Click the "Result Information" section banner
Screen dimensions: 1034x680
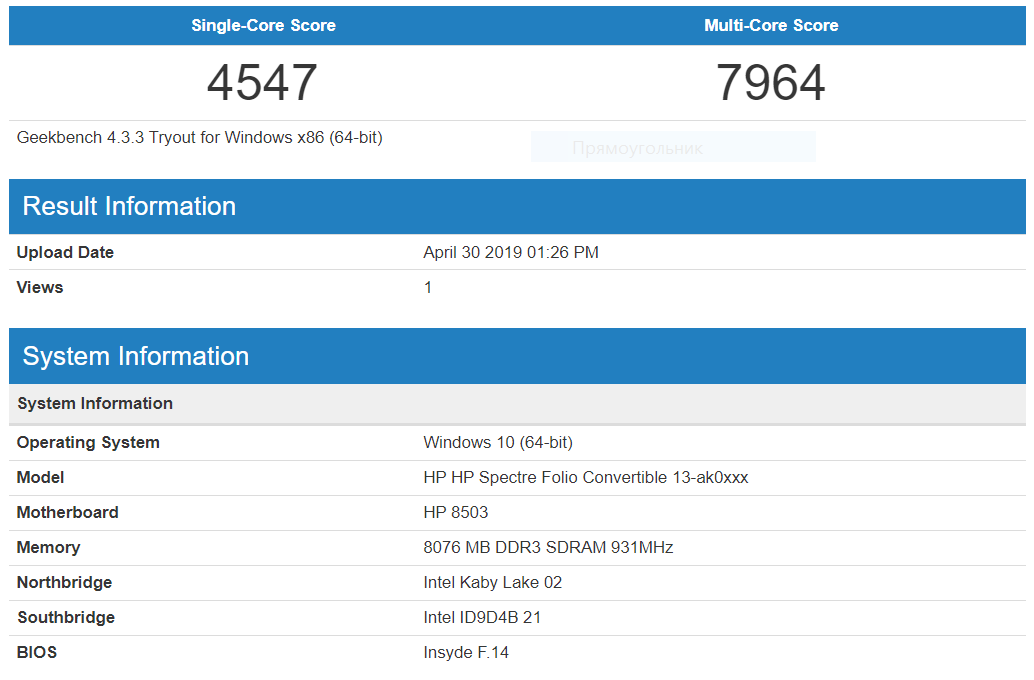517,206
